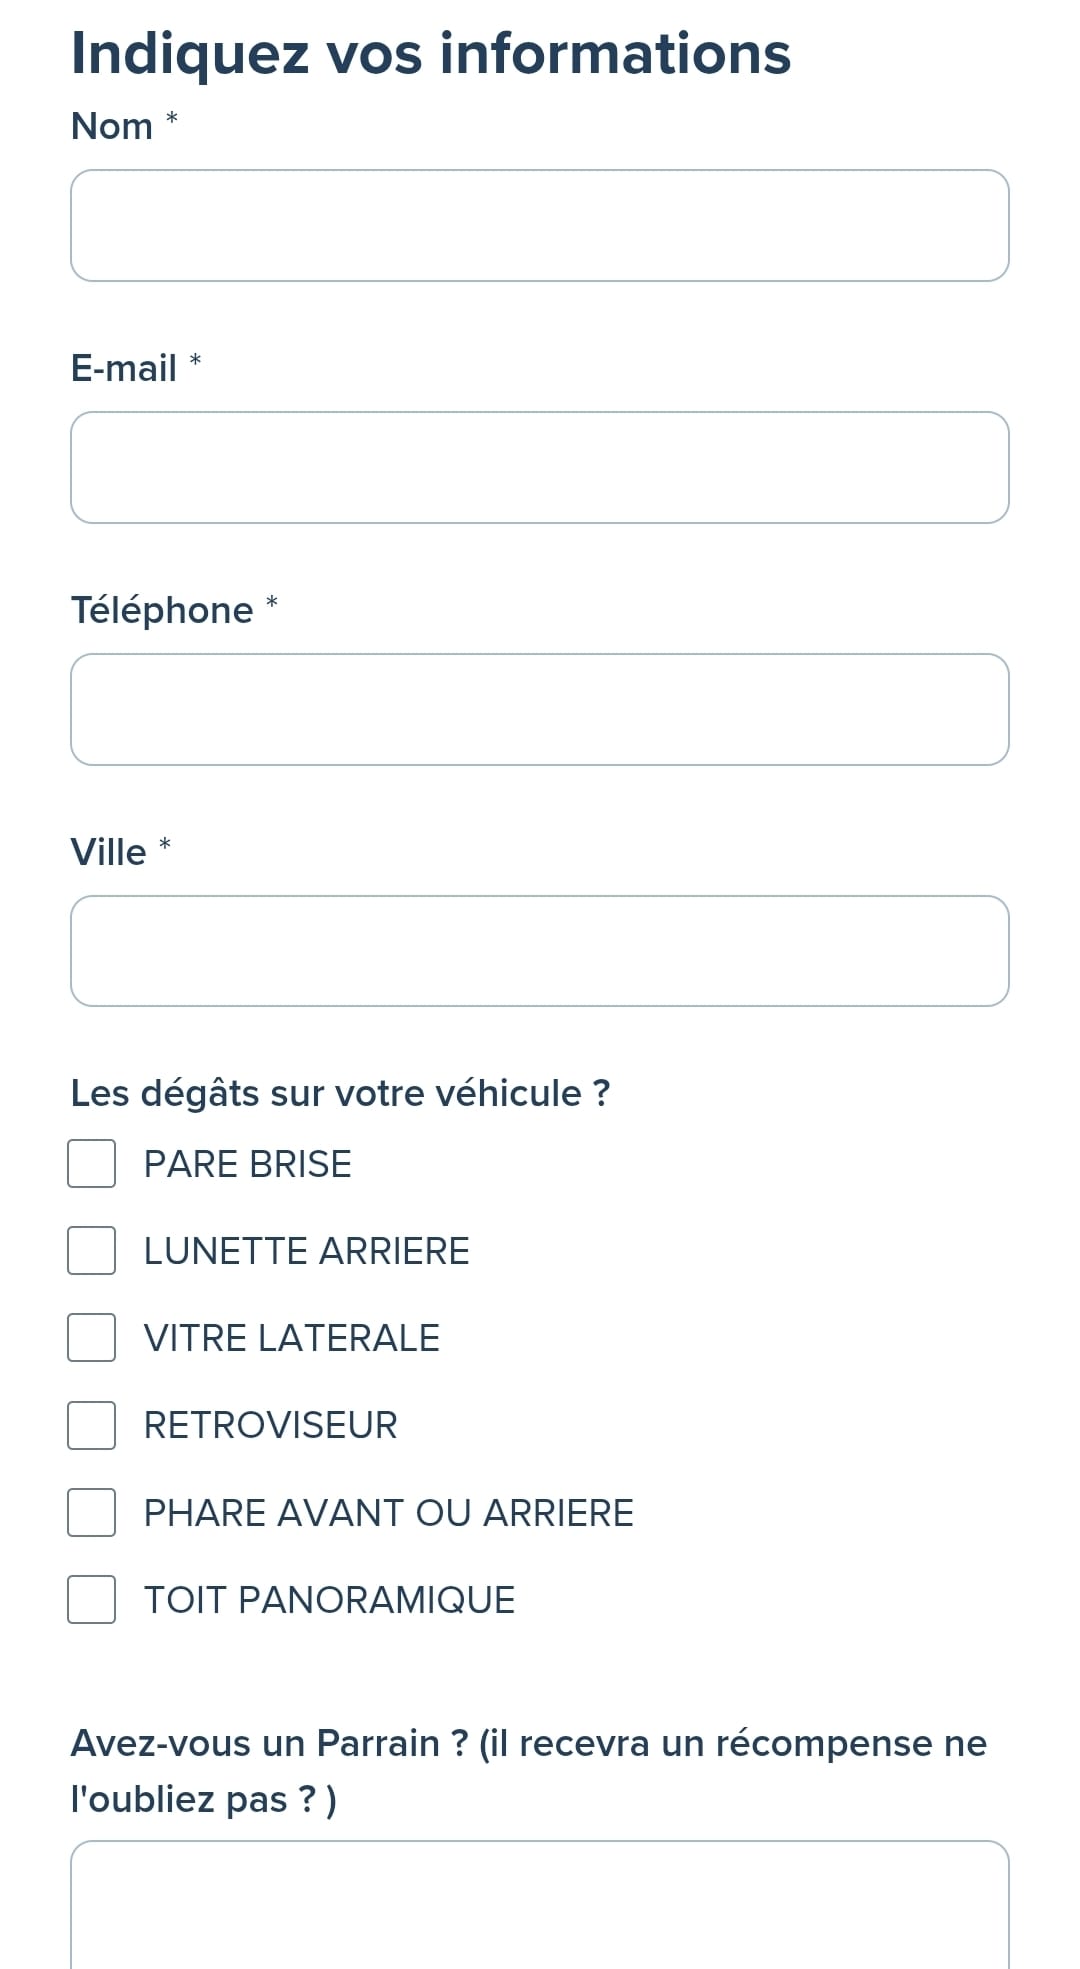The image size is (1080, 1969).
Task: Enable the VITRE LATERALE checkbox square
Action: 92,1338
